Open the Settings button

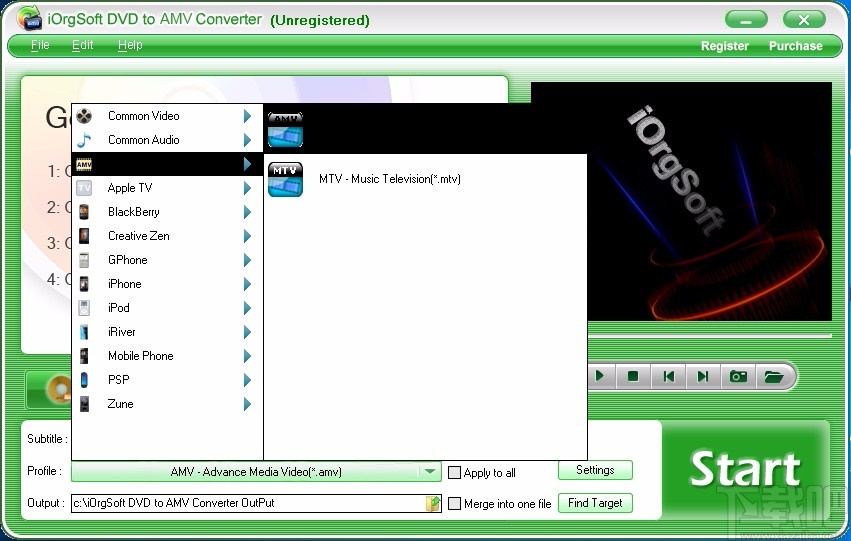click(595, 470)
